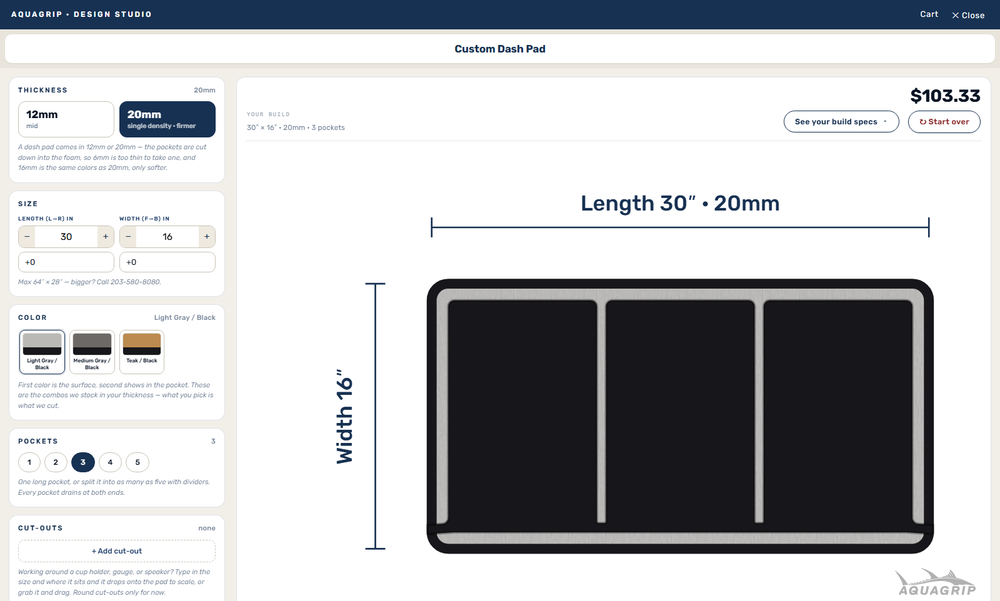The image size is (1000, 601).
Task: Click the Custom Dash Pad title
Action: click(x=500, y=49)
